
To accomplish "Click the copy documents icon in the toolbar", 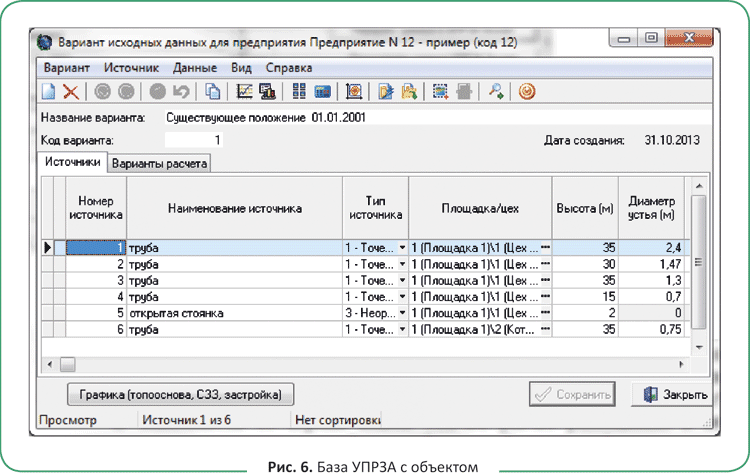I will [212, 91].
